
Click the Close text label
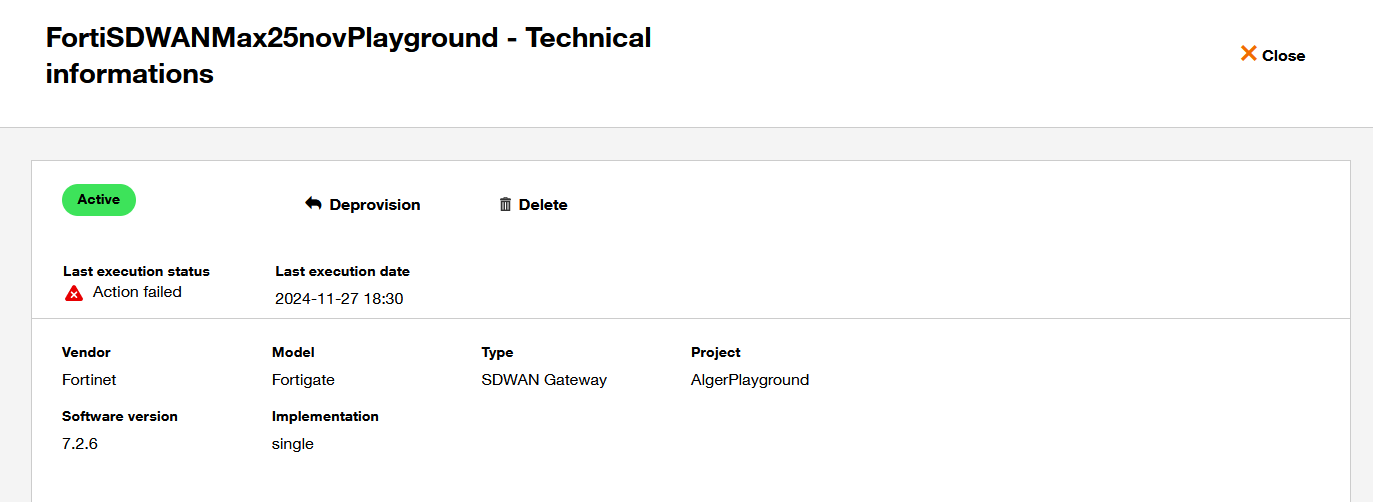pos(1283,56)
